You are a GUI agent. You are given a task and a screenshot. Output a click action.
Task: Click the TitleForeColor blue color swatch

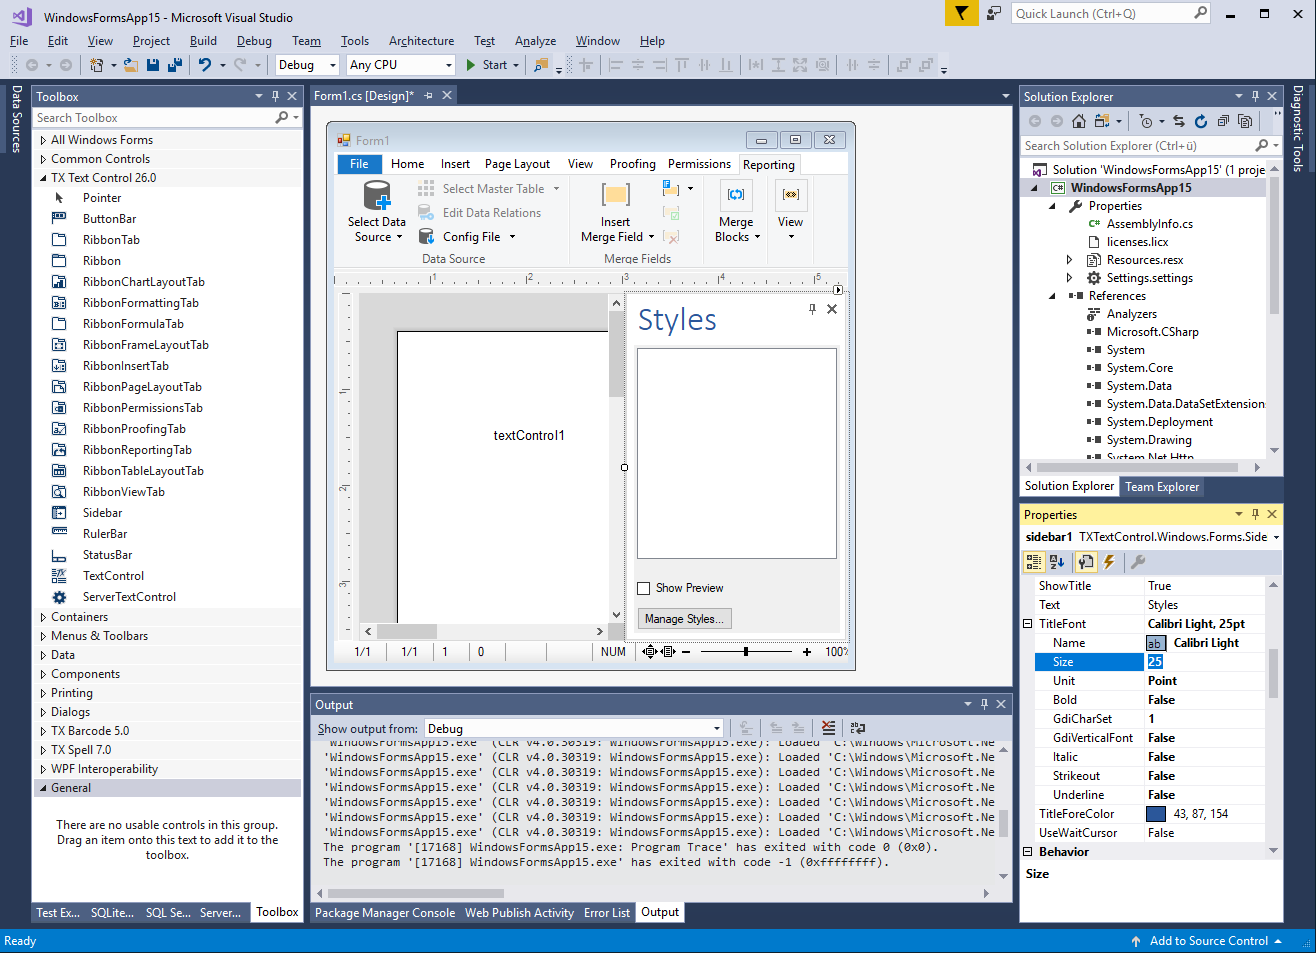[x=1156, y=814]
